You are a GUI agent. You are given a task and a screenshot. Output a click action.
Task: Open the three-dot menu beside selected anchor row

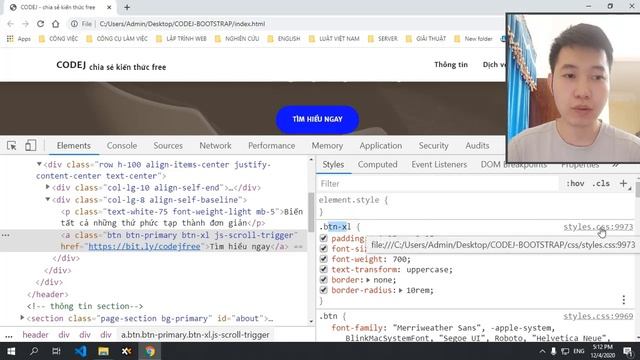[x=6, y=236]
